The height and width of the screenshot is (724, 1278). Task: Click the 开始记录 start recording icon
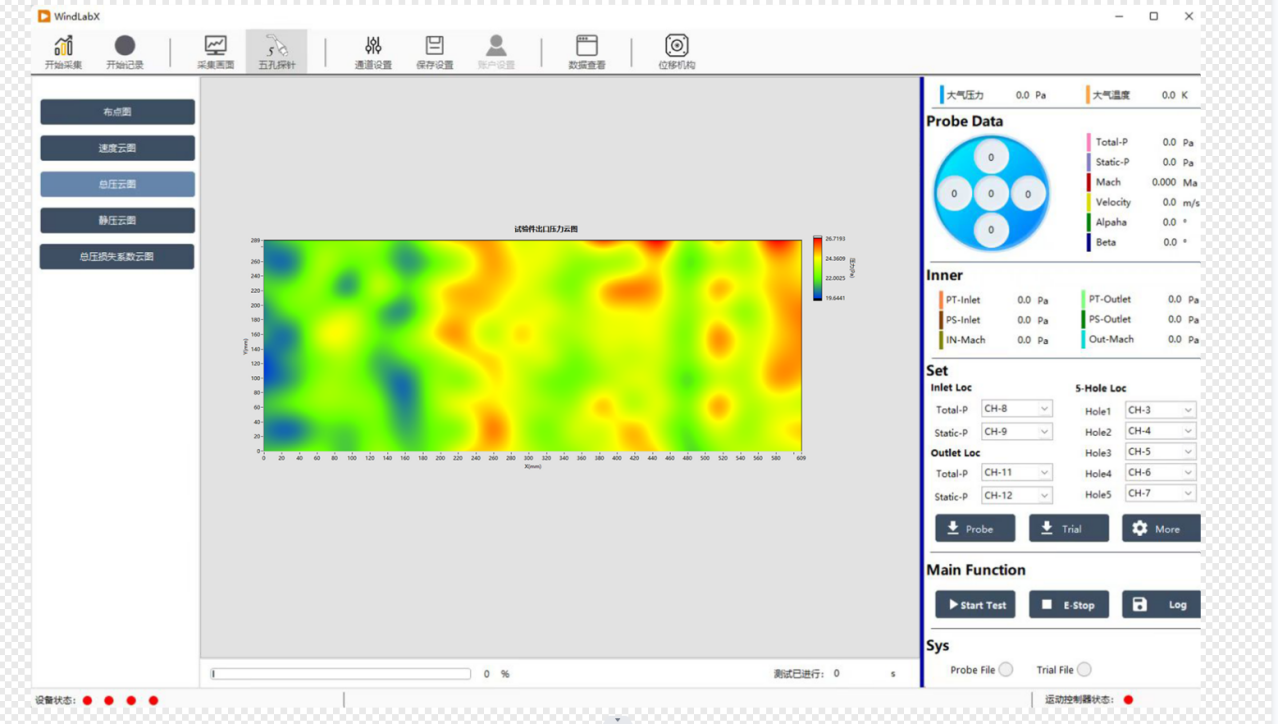[125, 52]
